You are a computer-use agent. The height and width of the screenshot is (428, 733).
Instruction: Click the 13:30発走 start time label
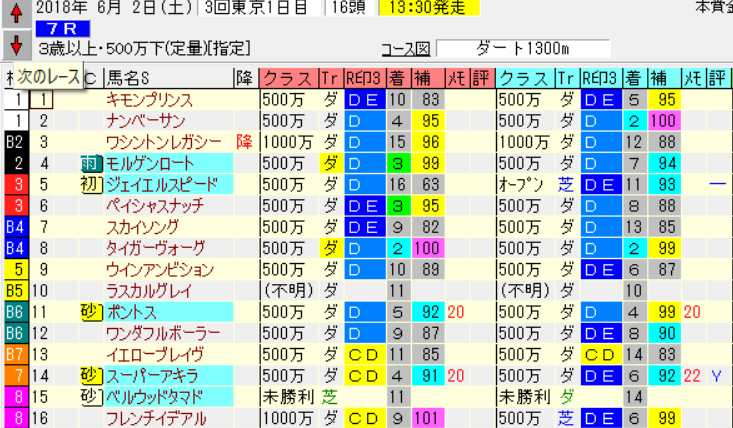429,7
